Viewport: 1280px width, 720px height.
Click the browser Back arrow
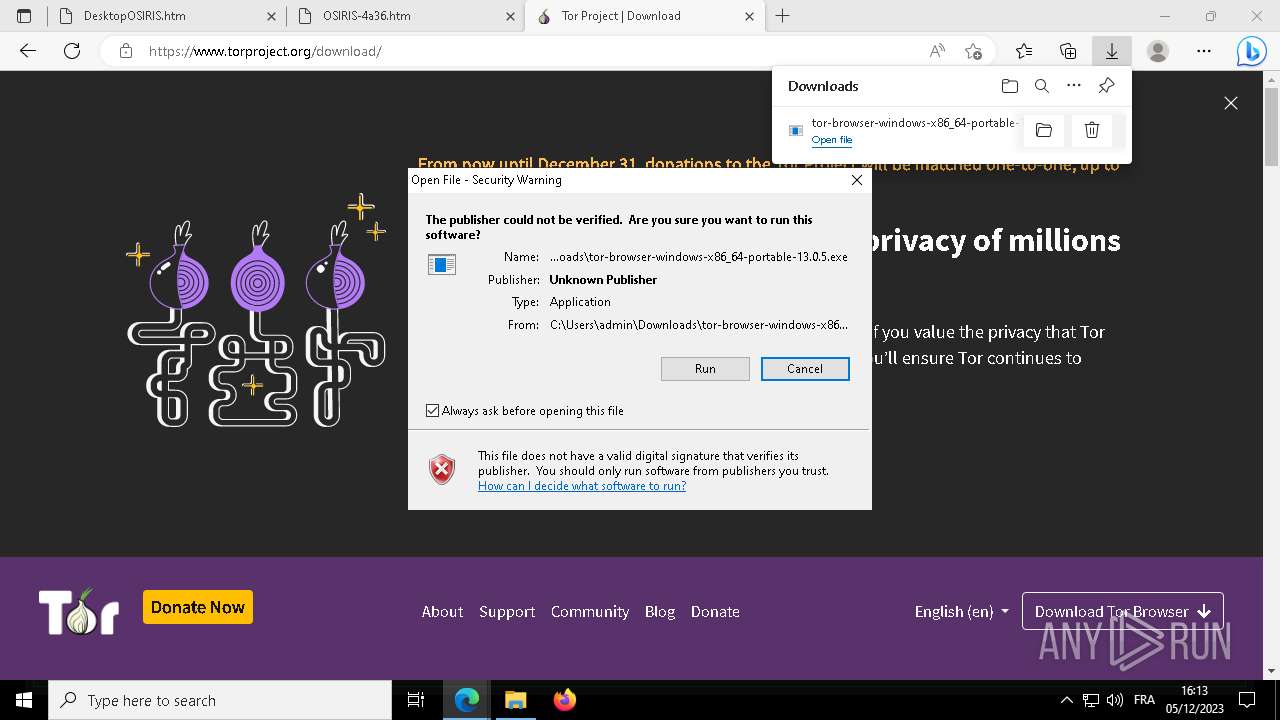point(28,51)
